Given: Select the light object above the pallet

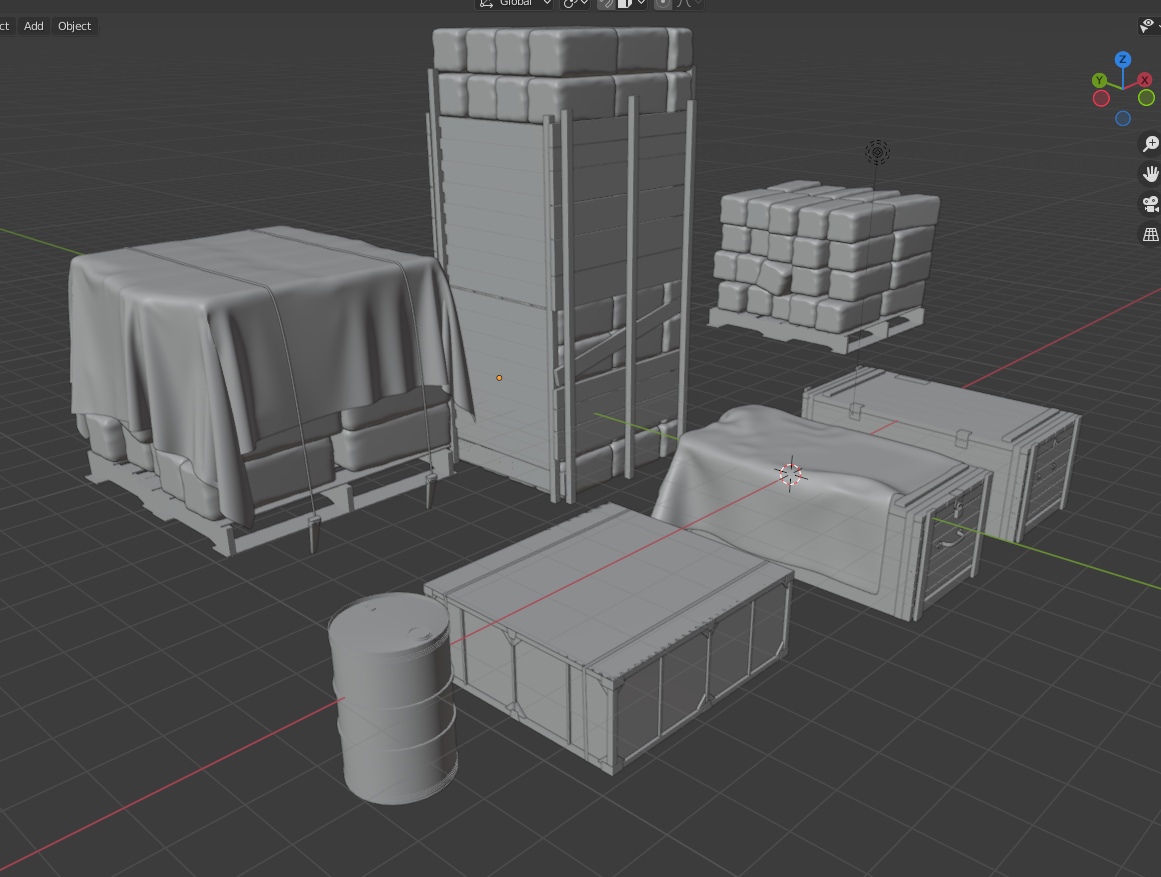Looking at the screenshot, I should pos(877,152).
